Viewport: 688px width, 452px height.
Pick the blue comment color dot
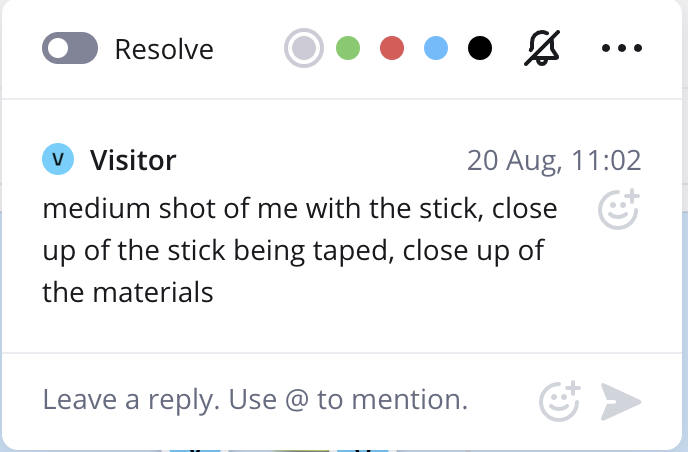(436, 48)
